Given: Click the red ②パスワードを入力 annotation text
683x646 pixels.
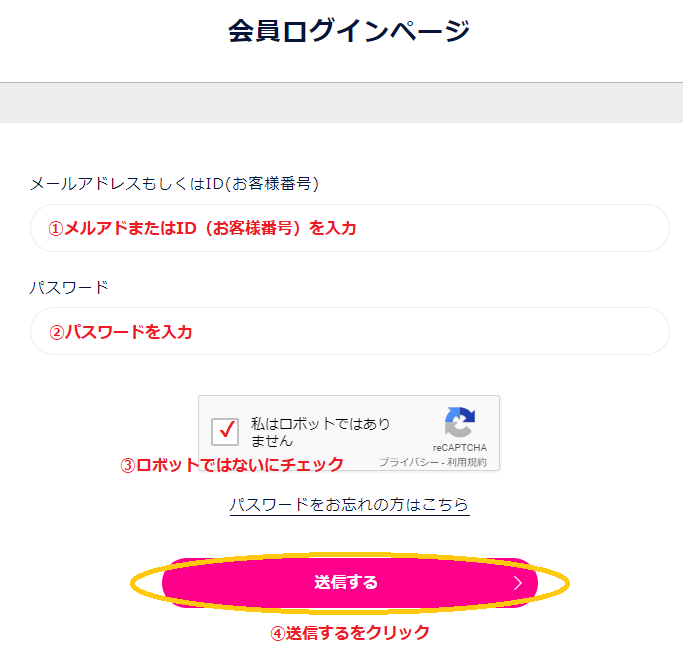Looking at the screenshot, I should point(121,332).
